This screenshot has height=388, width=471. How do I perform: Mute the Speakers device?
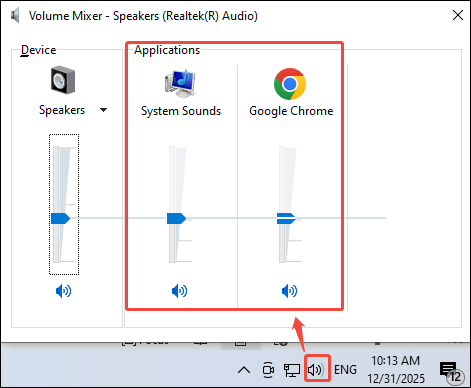click(63, 291)
